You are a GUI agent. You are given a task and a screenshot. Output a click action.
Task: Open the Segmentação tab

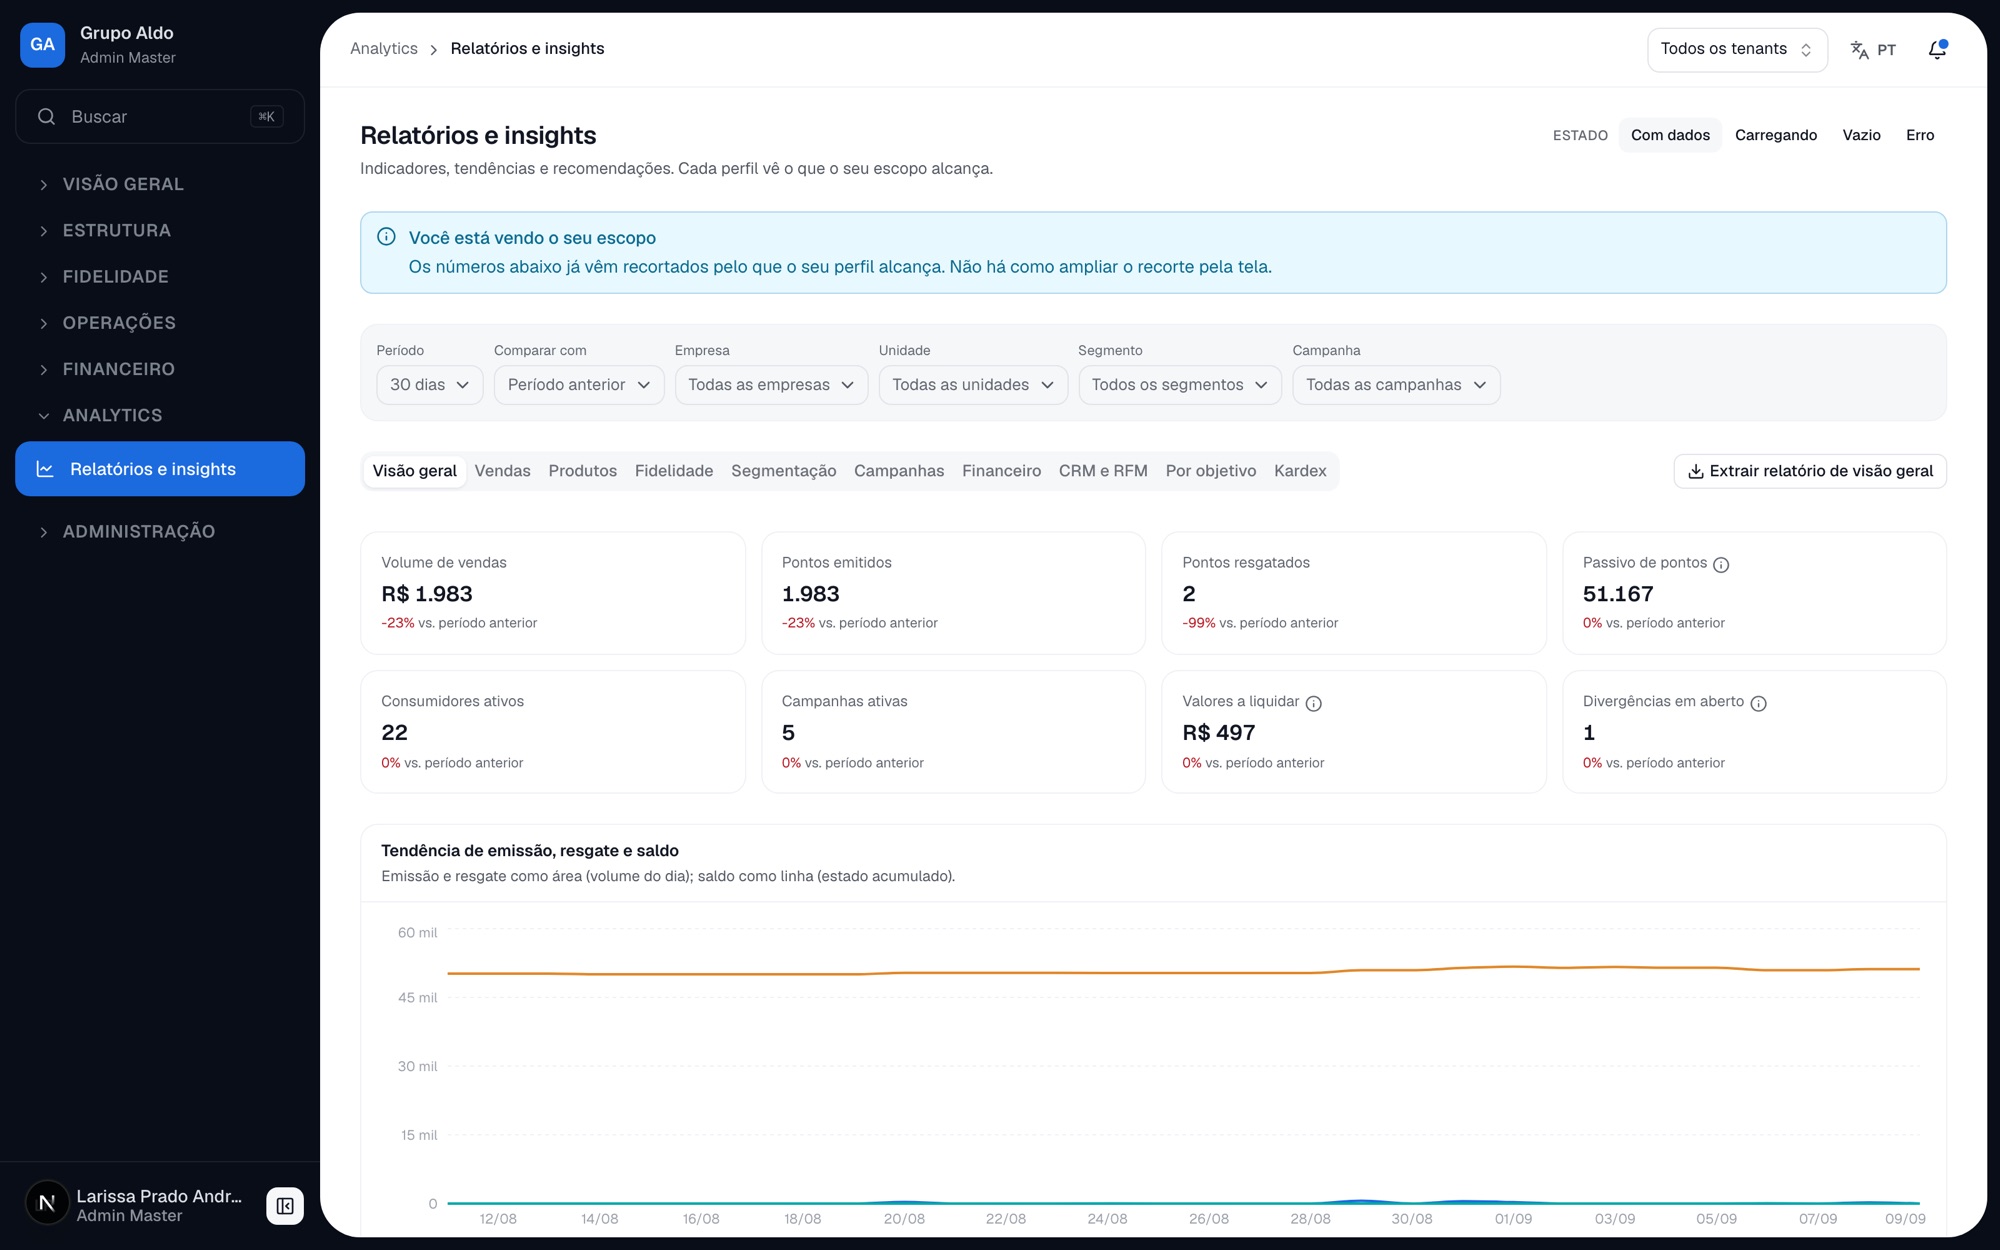coord(783,471)
